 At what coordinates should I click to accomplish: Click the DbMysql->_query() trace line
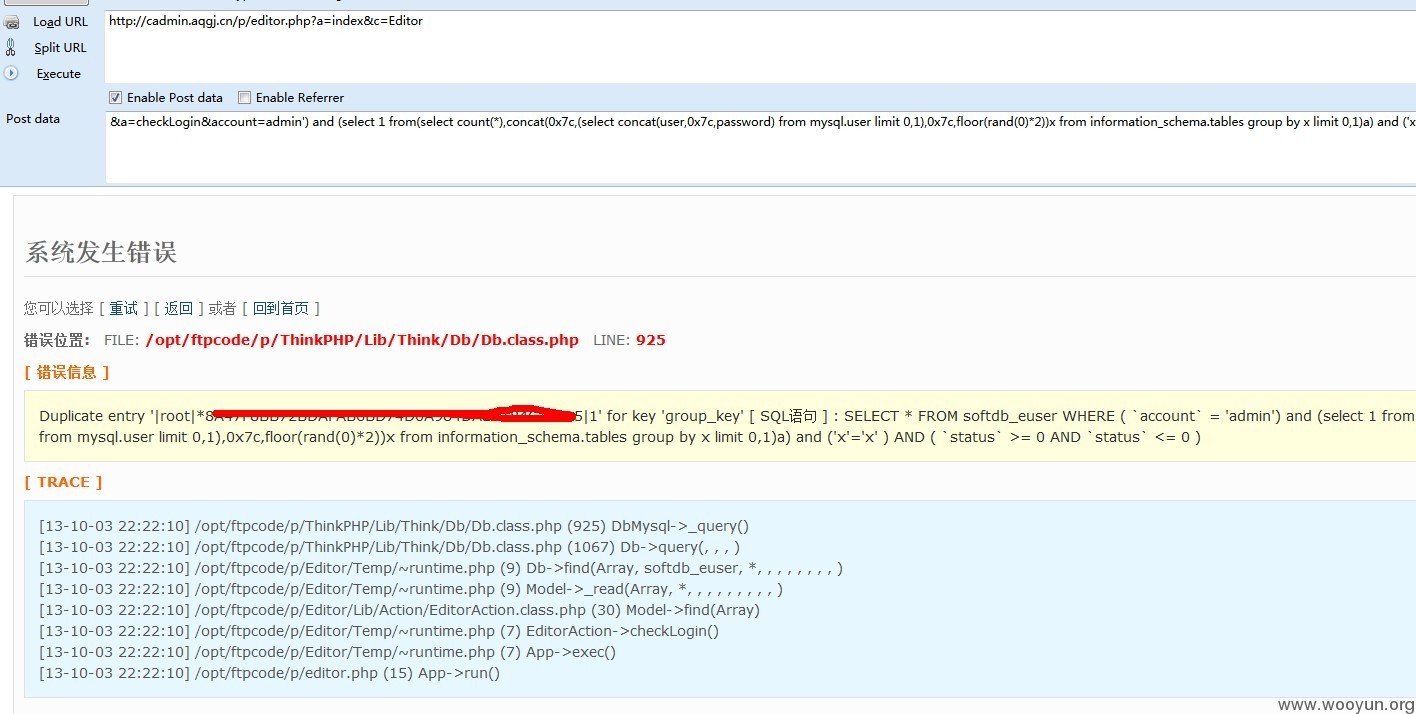(394, 526)
